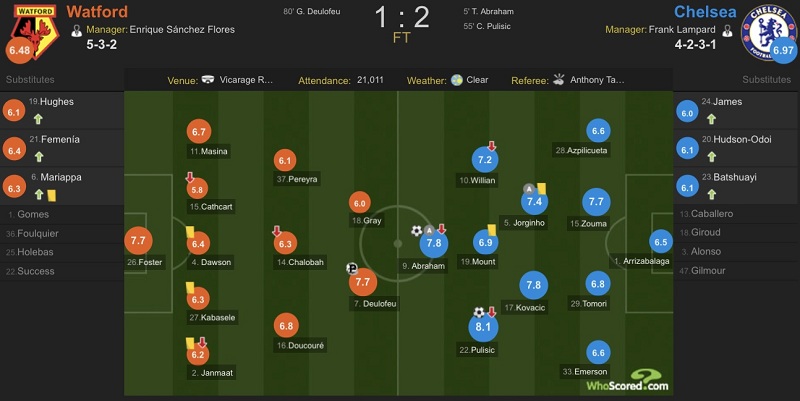Click the WhoScored.com logo

coord(628,381)
